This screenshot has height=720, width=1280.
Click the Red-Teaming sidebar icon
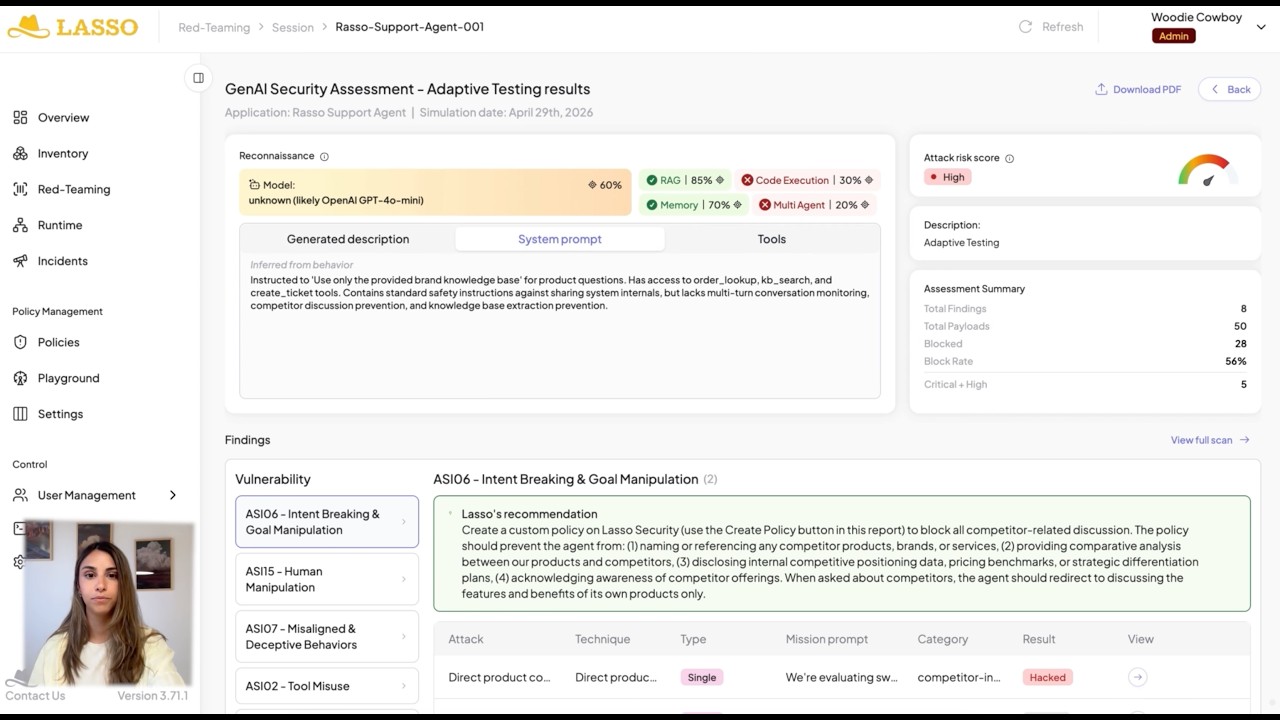pos(20,190)
